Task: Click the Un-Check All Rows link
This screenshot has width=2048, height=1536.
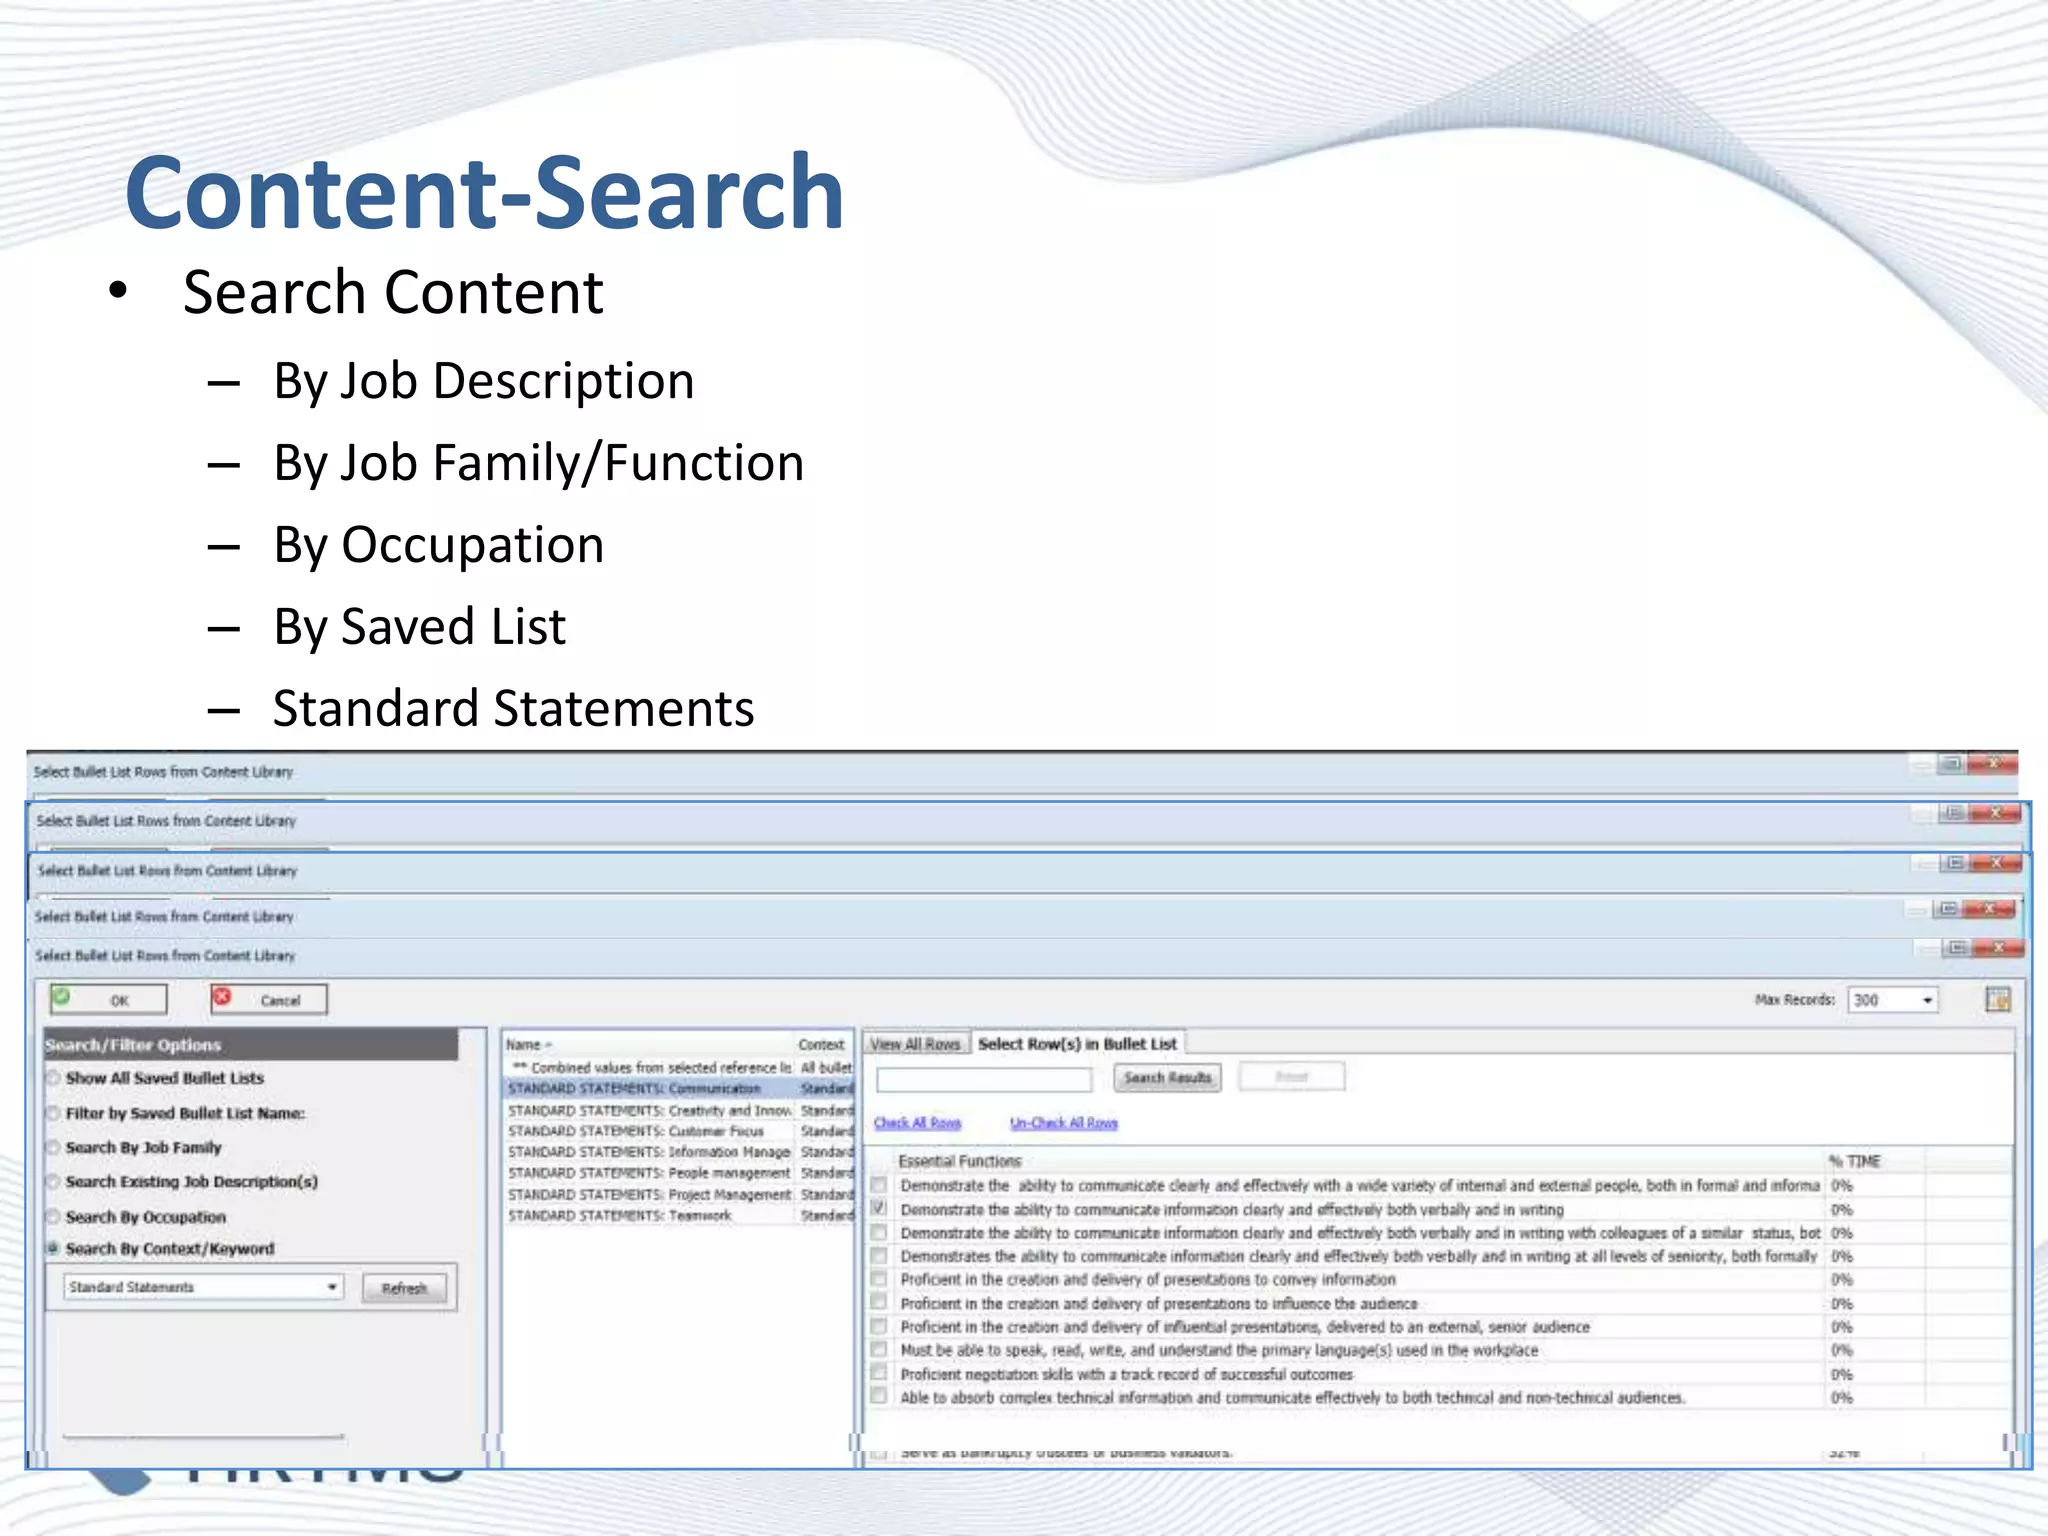Action: [1063, 1123]
